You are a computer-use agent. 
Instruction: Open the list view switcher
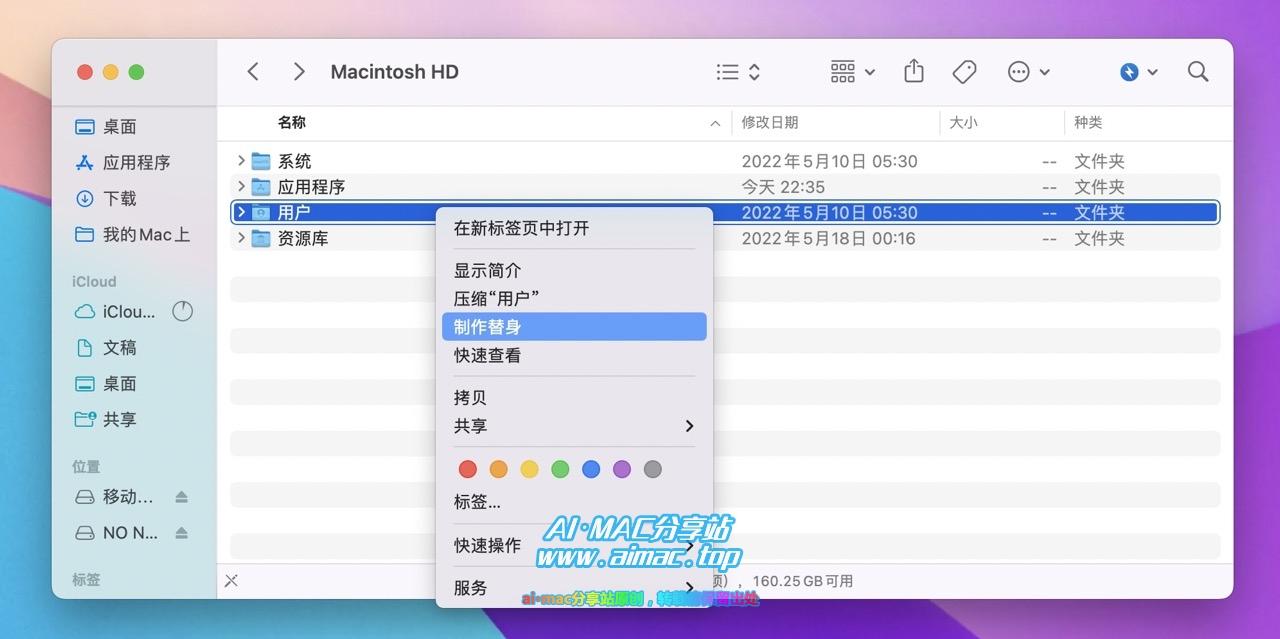739,72
